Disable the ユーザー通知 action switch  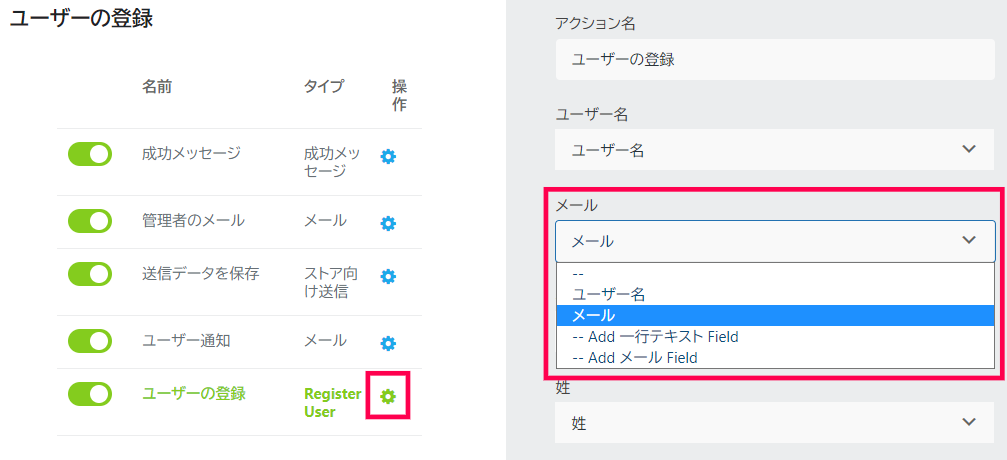pos(90,341)
